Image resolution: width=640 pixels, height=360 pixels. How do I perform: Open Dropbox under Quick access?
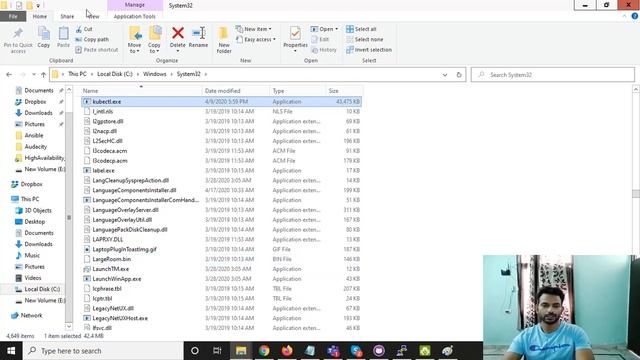coord(35,102)
